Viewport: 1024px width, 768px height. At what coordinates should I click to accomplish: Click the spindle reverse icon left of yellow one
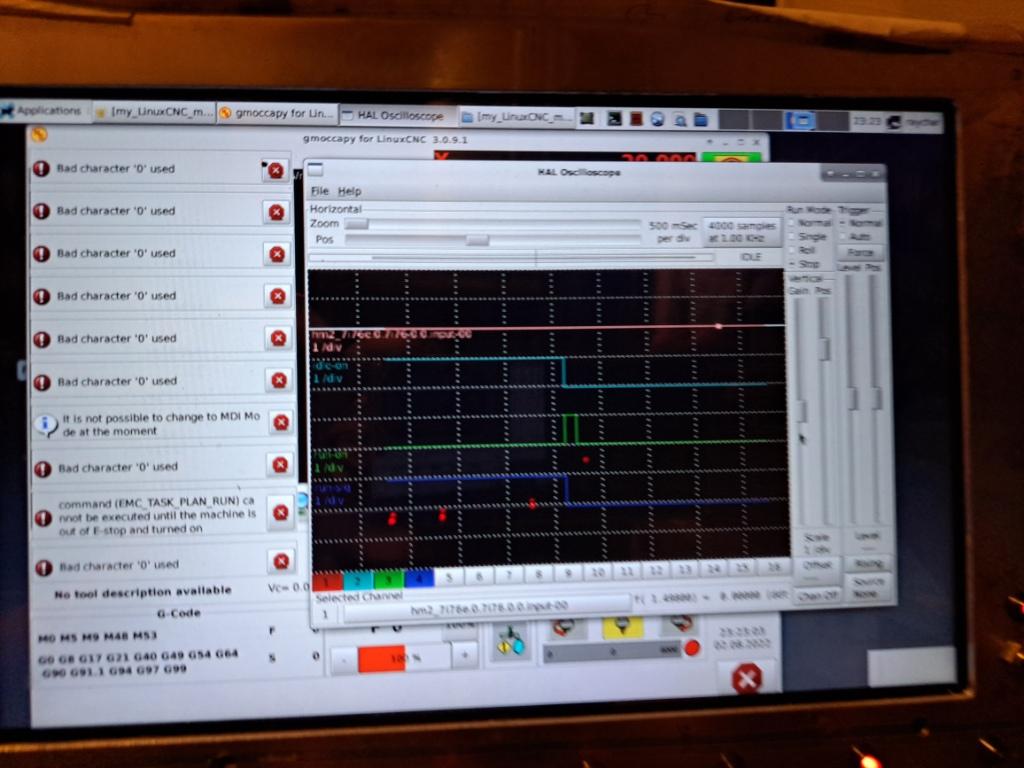[564, 627]
